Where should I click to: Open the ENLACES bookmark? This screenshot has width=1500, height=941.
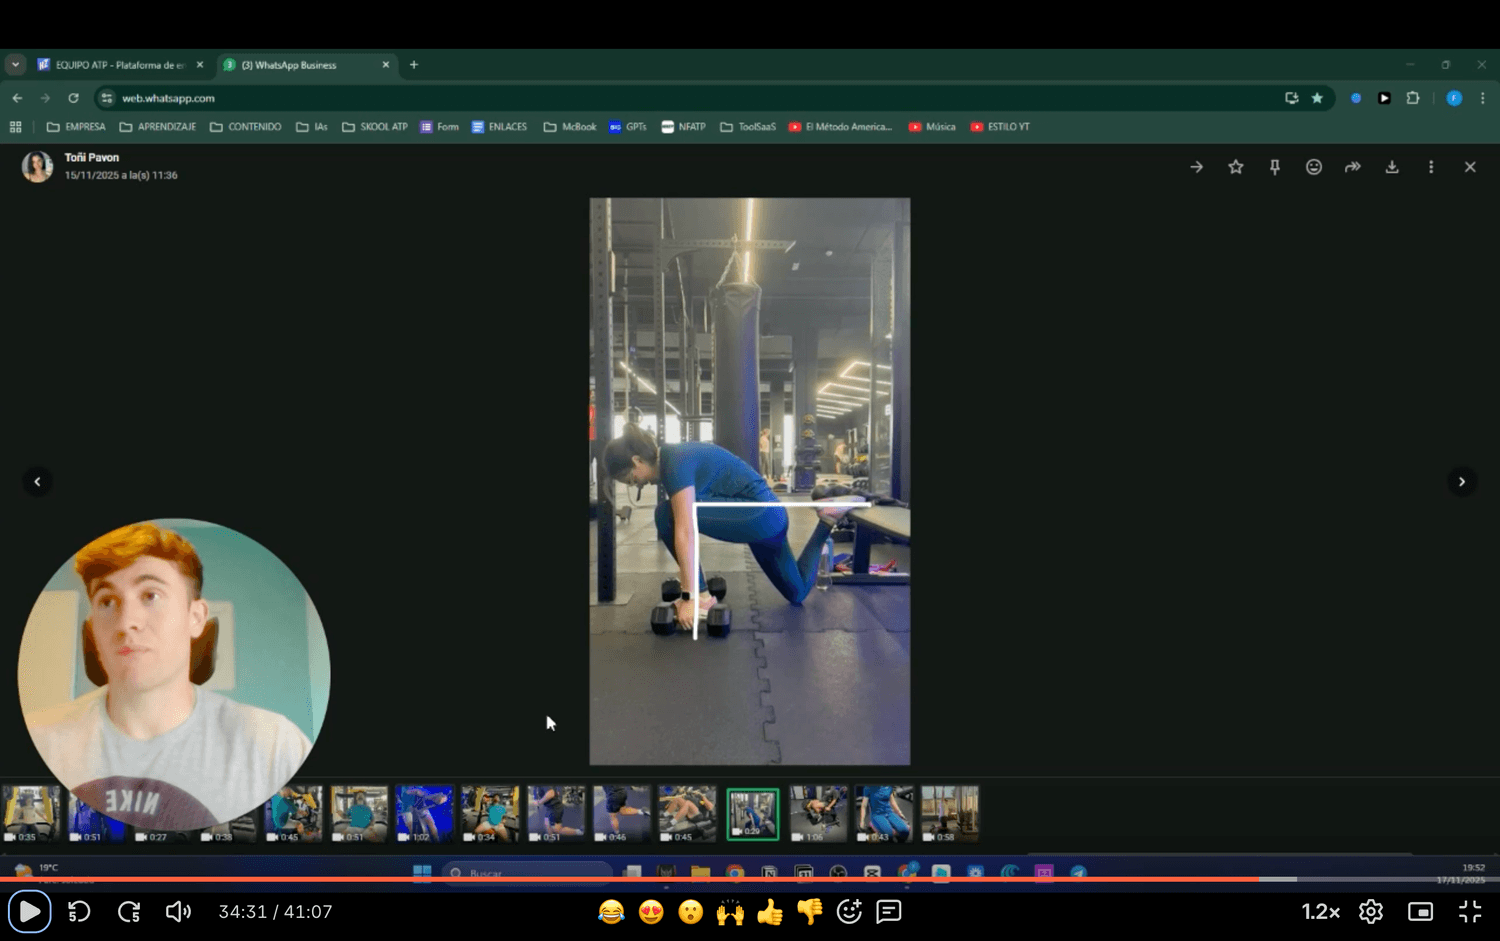click(499, 127)
